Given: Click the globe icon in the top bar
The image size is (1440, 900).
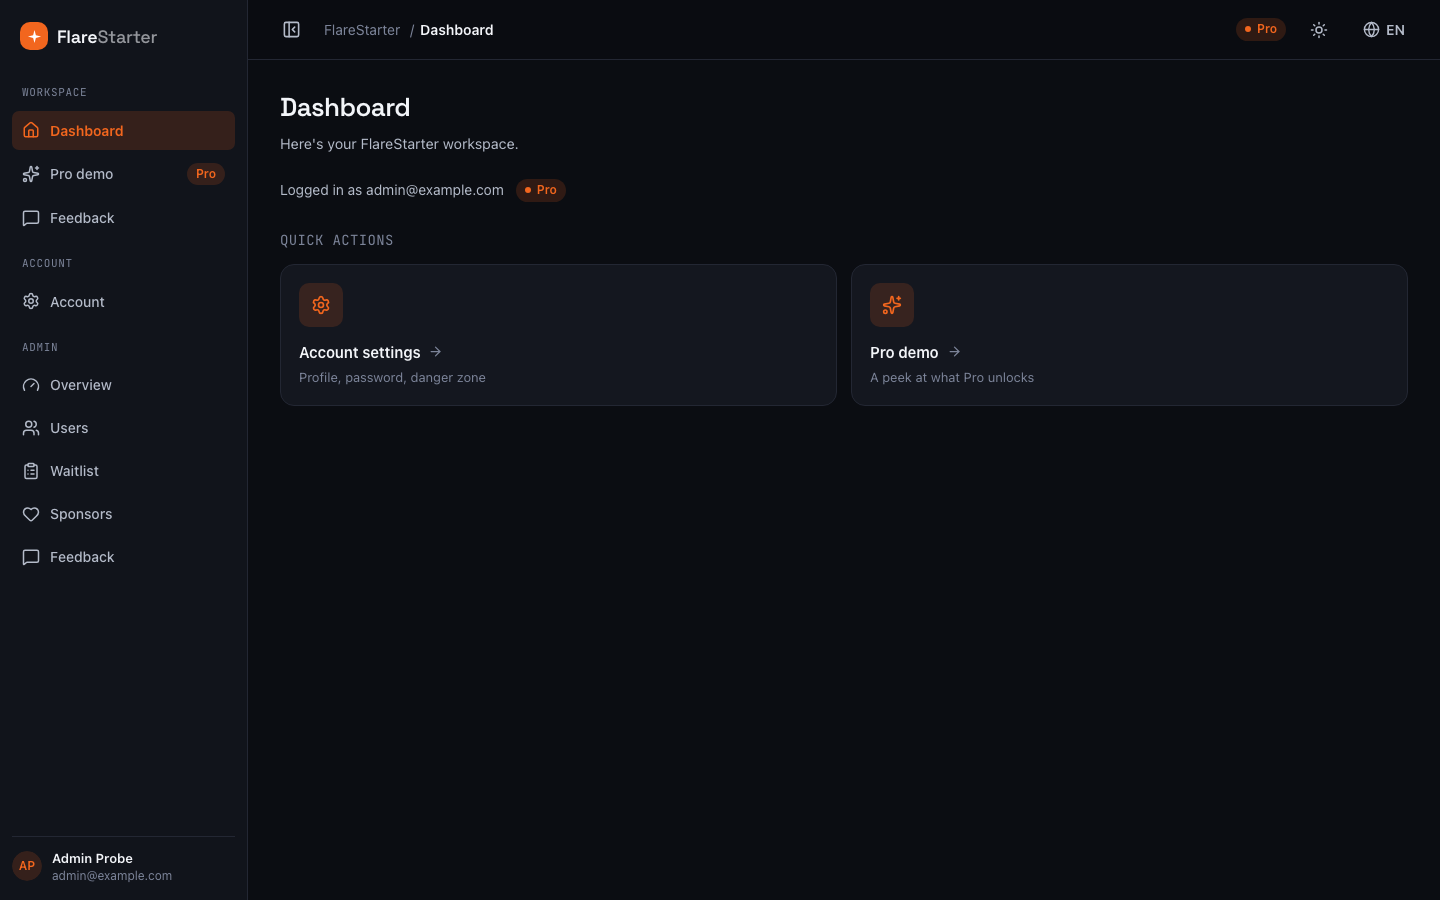Looking at the screenshot, I should tap(1371, 30).
